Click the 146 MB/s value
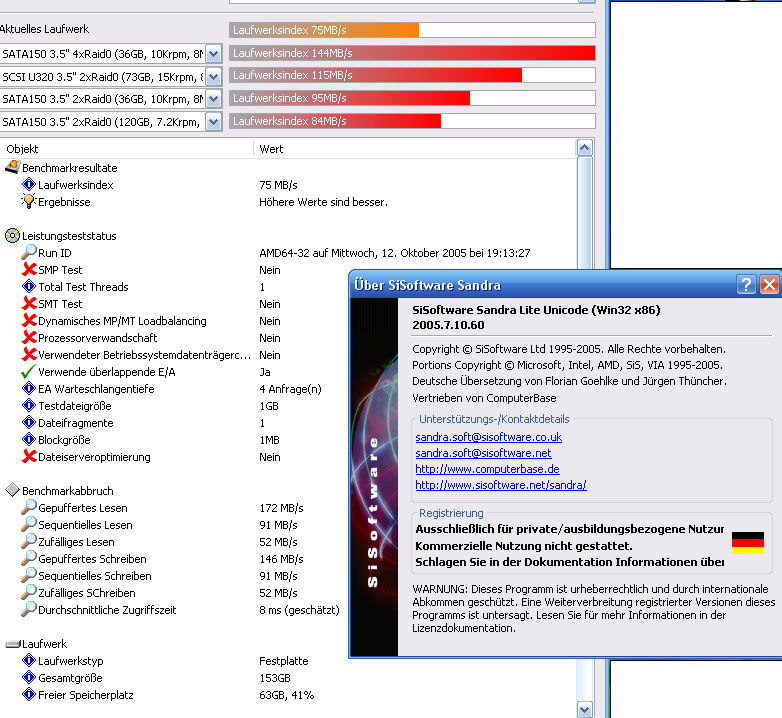The image size is (782, 718). click(x=281, y=559)
